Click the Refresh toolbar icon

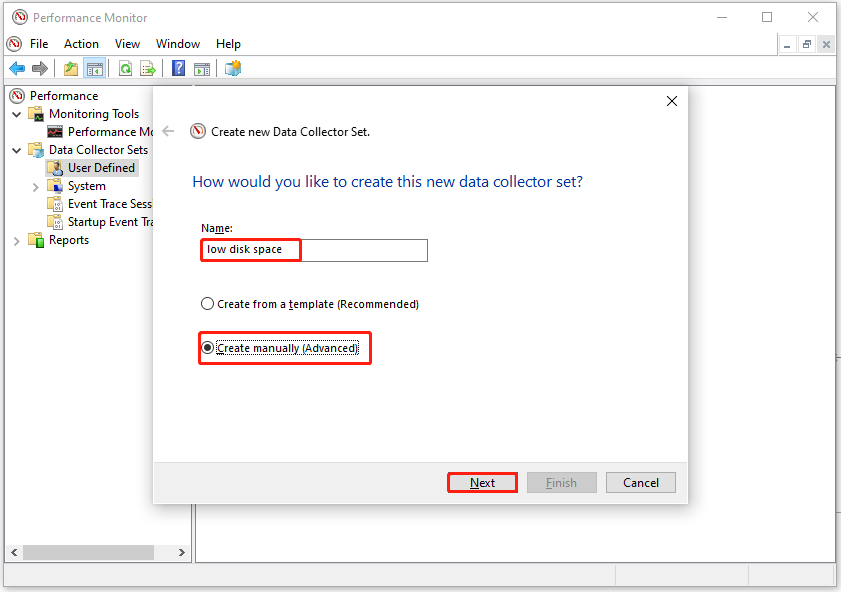click(x=125, y=68)
